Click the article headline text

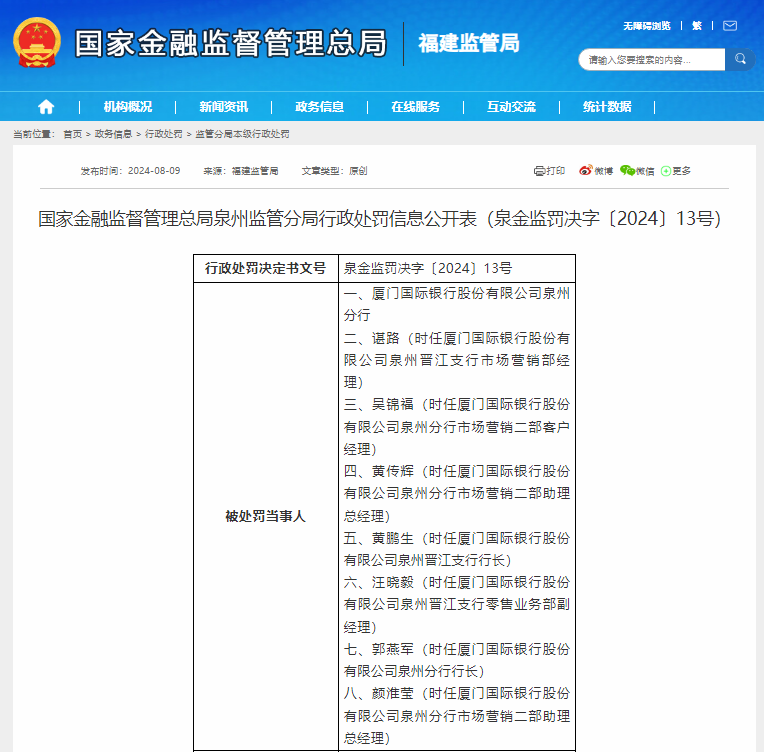click(x=380, y=219)
